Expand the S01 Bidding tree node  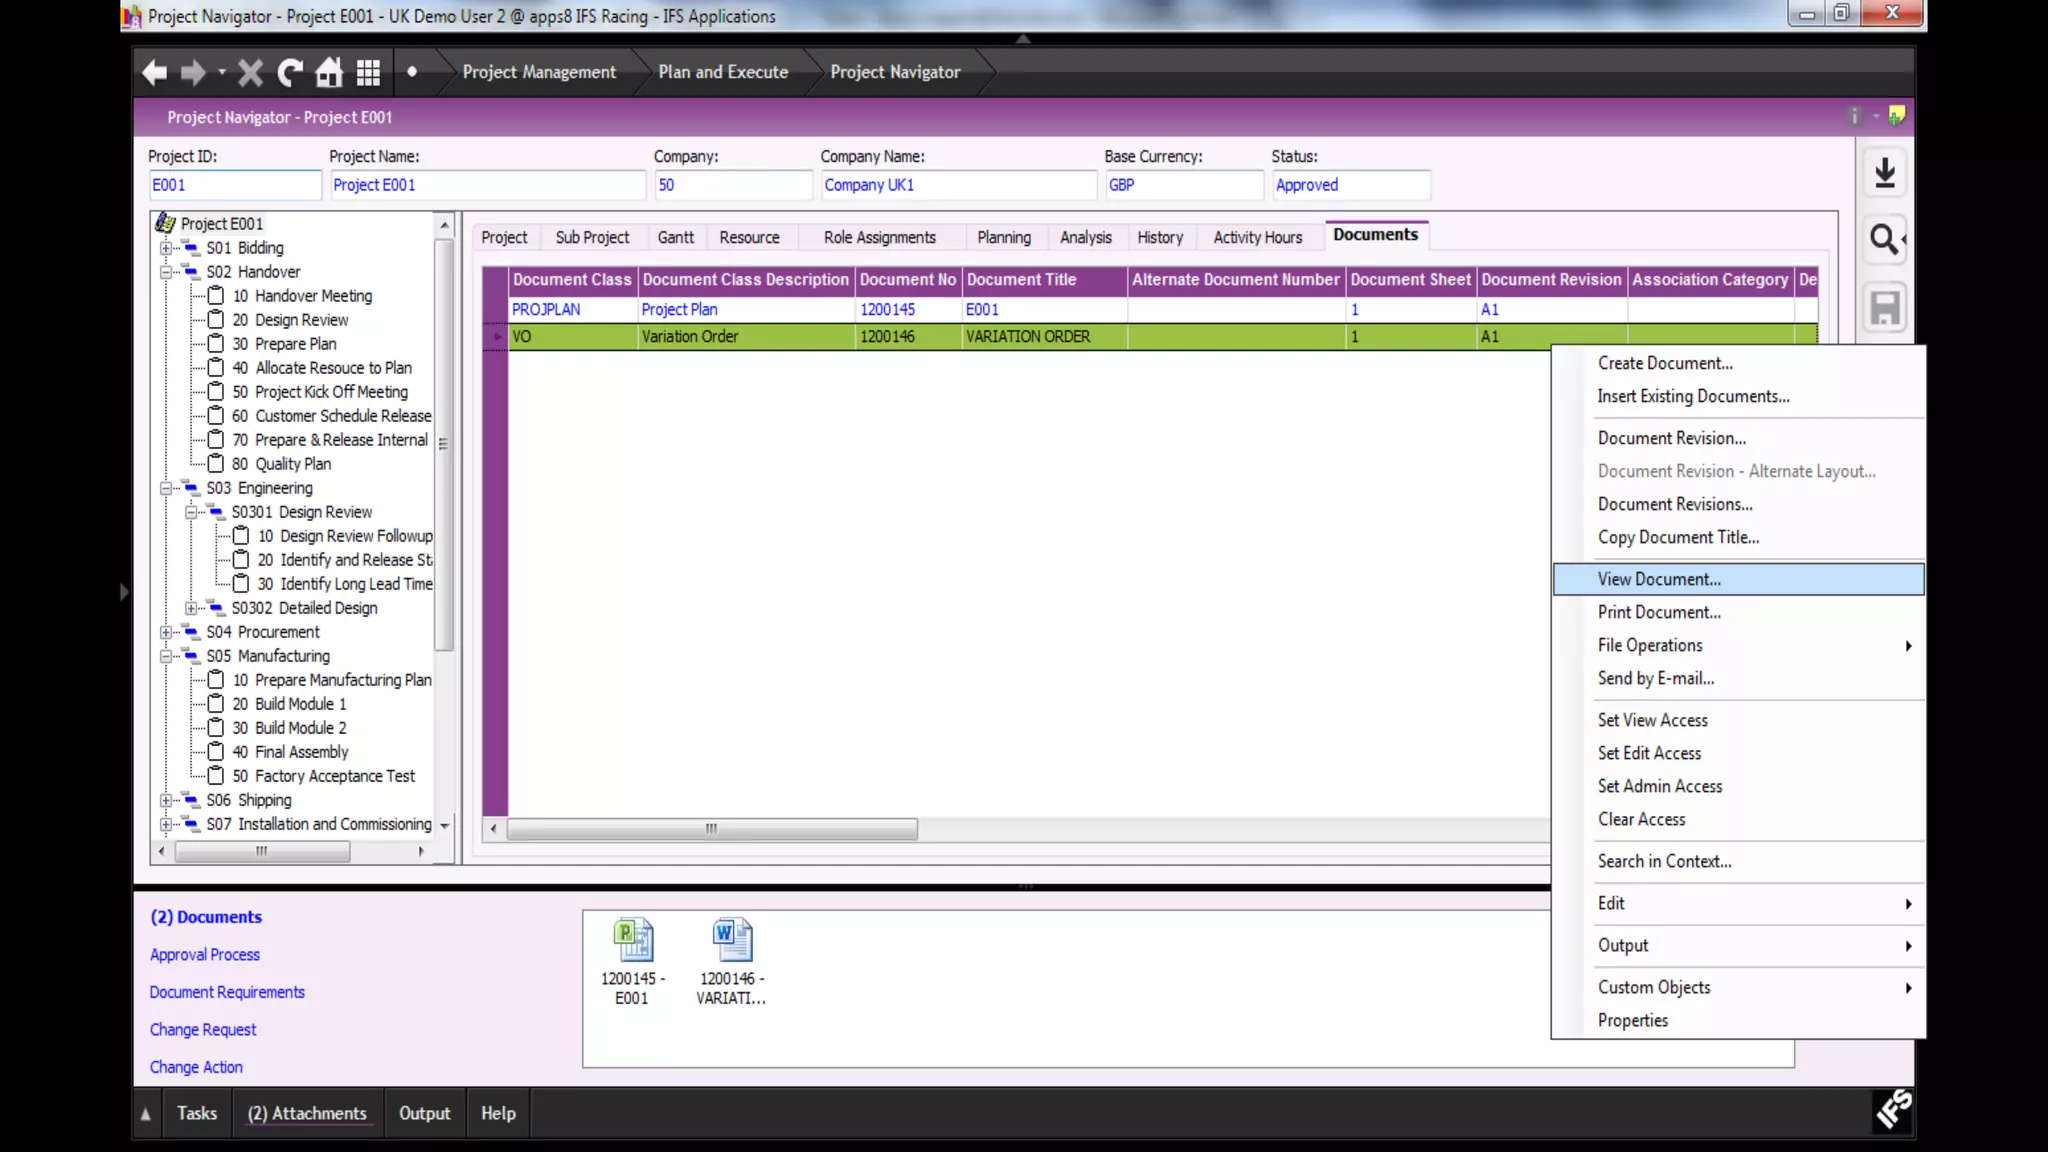point(166,248)
